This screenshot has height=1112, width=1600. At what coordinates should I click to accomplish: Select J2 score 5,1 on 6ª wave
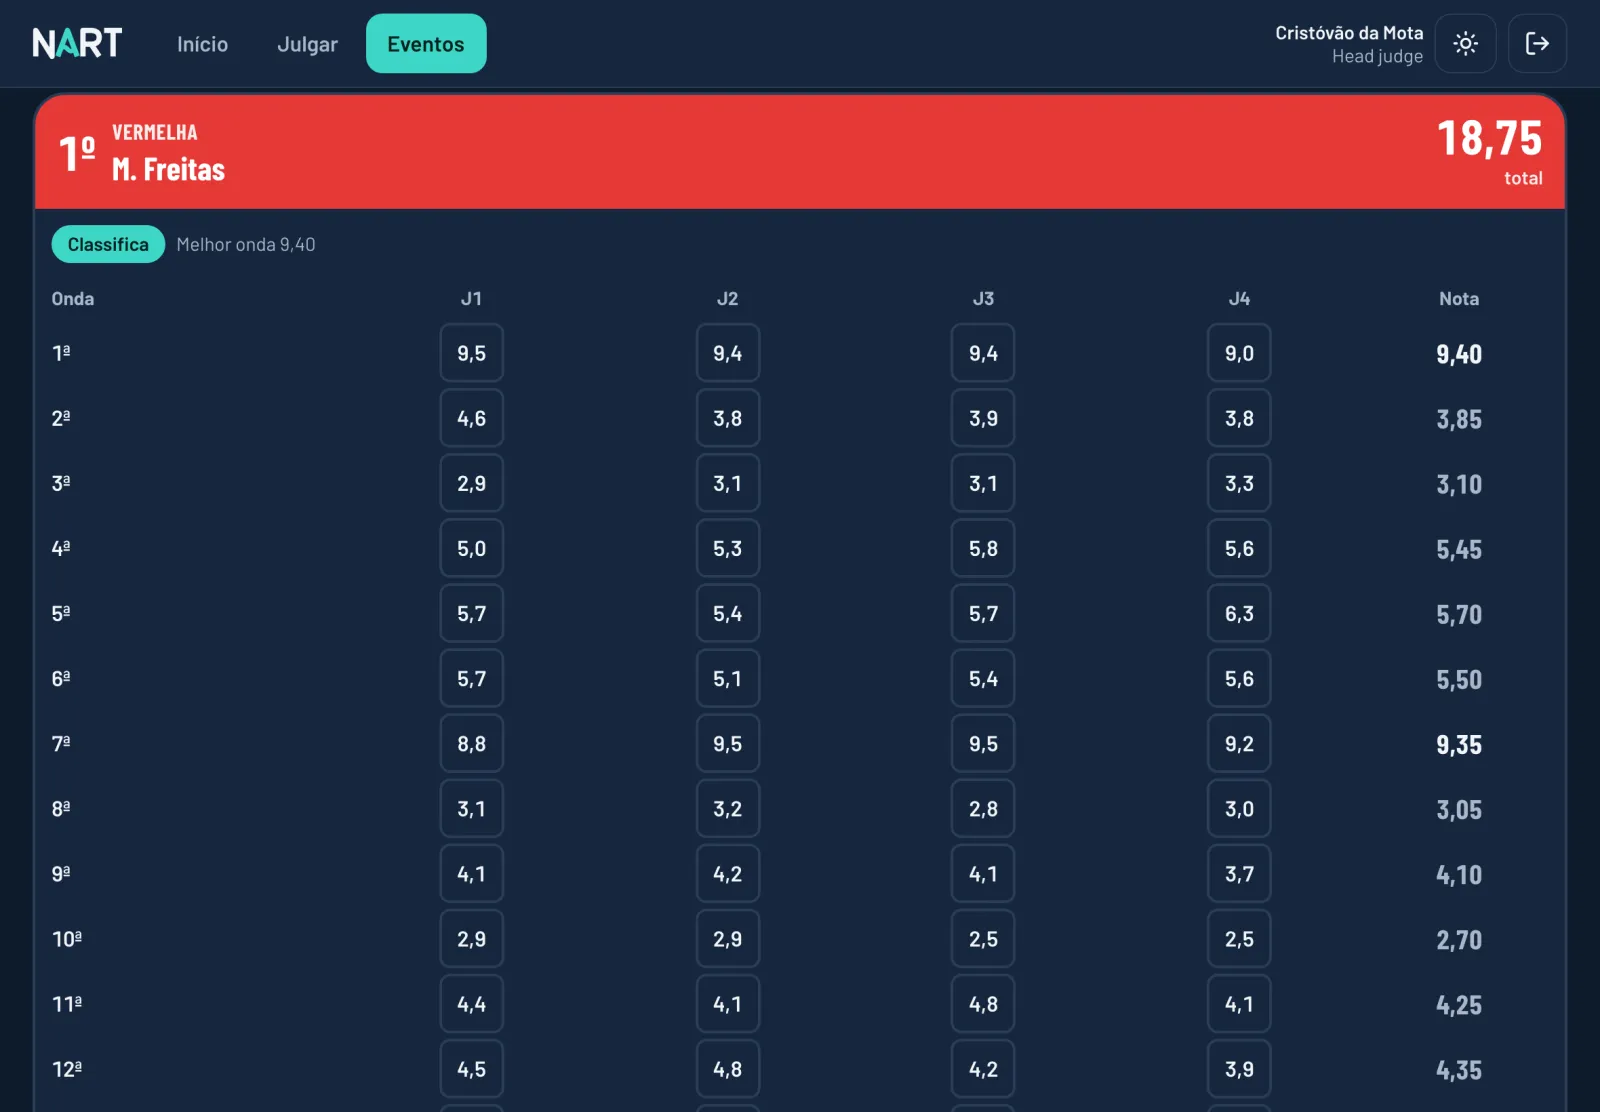(727, 678)
